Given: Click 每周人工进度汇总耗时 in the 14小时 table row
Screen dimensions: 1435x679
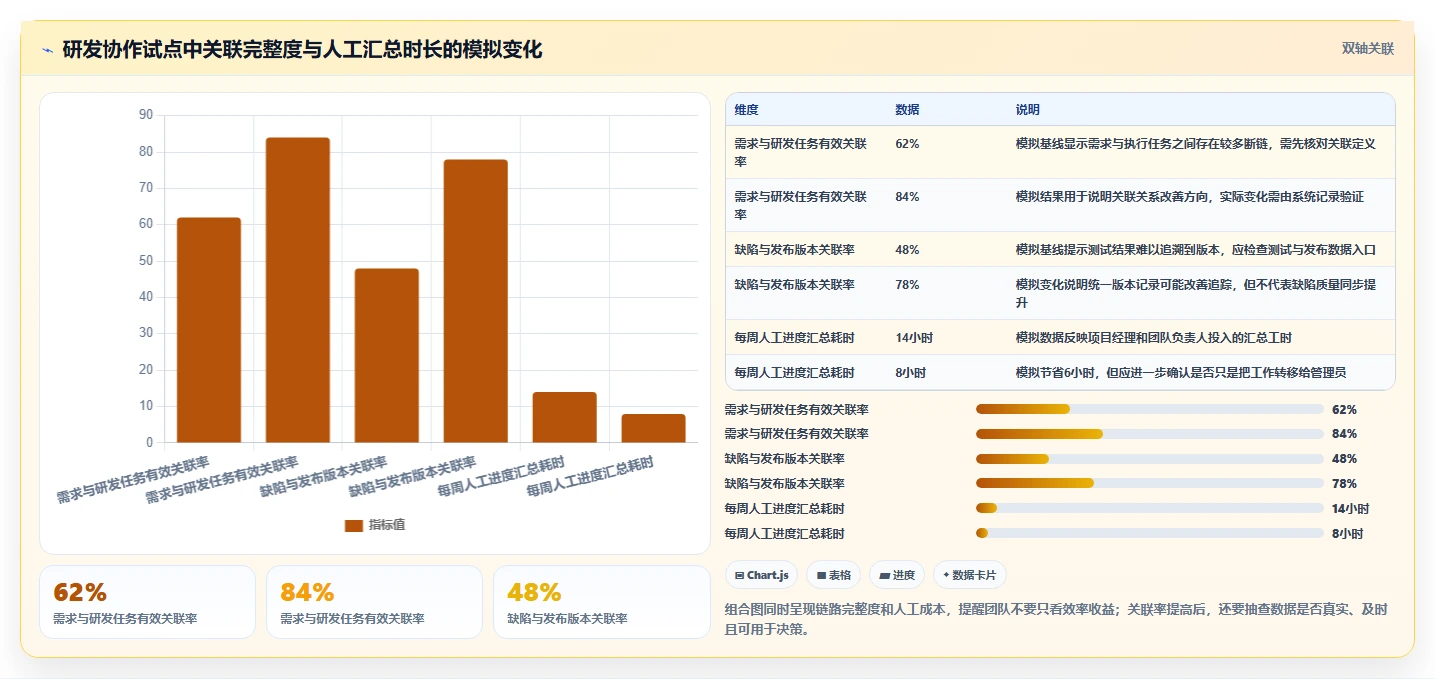Looking at the screenshot, I should pos(794,338).
